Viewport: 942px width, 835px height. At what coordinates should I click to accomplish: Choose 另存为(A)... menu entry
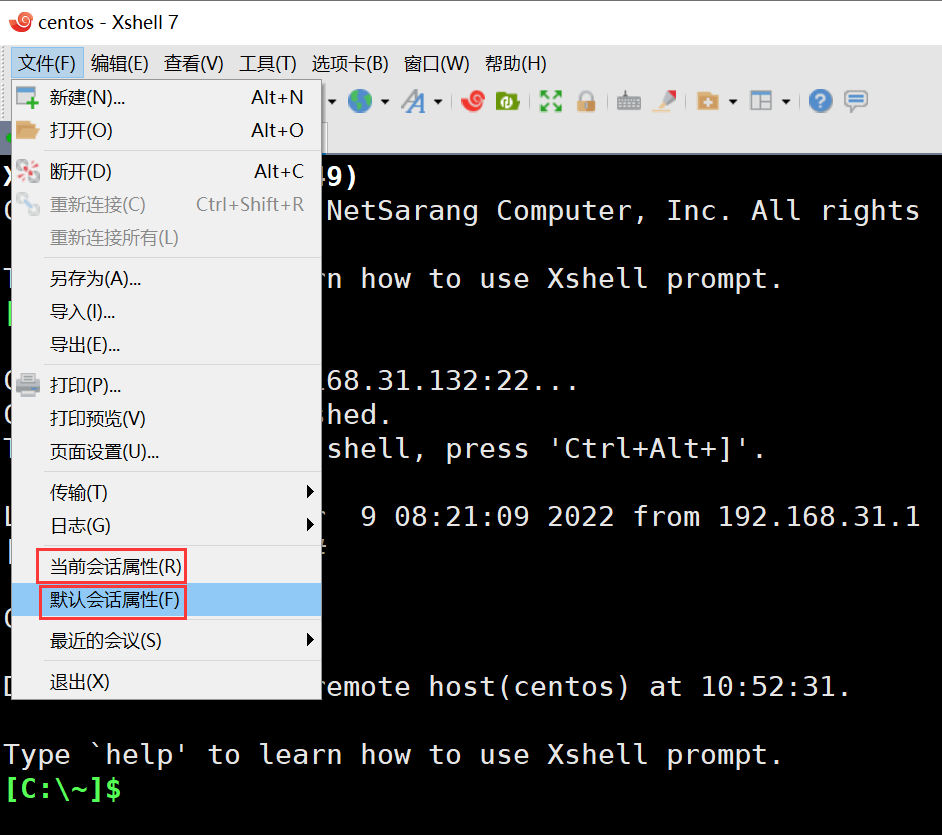(x=167, y=279)
